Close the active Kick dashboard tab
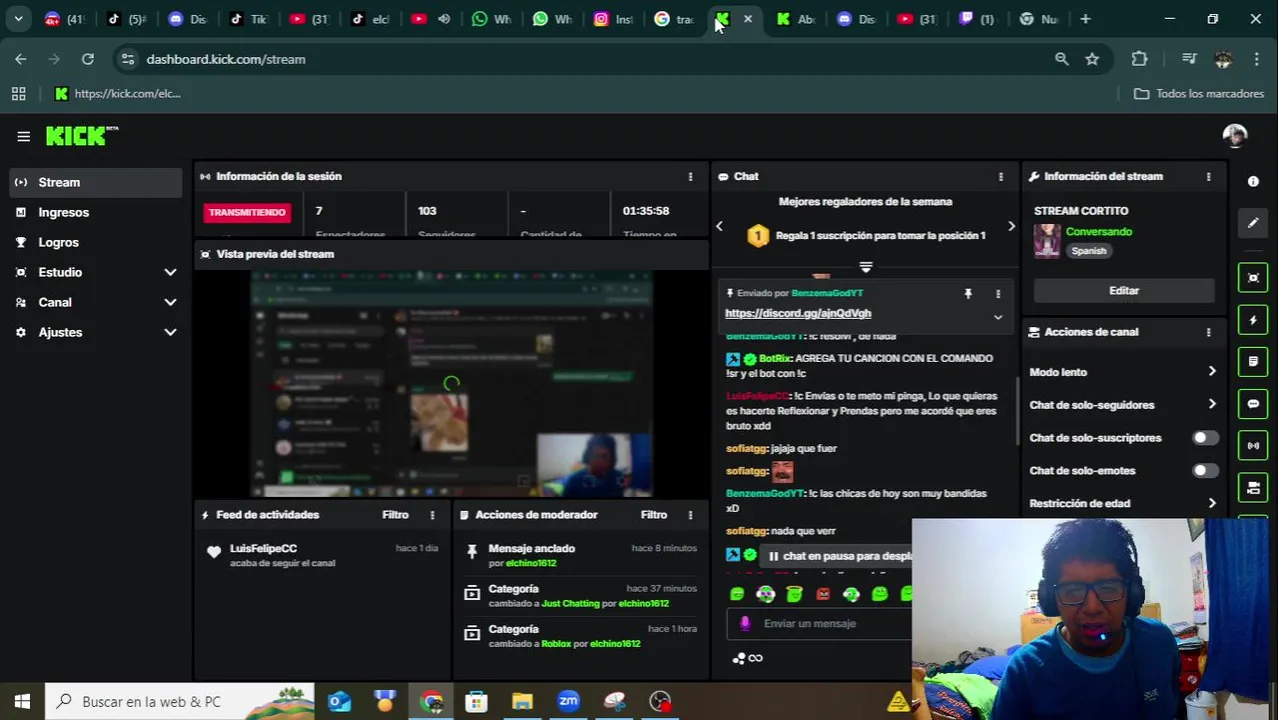The height and width of the screenshot is (720, 1278). [747, 19]
